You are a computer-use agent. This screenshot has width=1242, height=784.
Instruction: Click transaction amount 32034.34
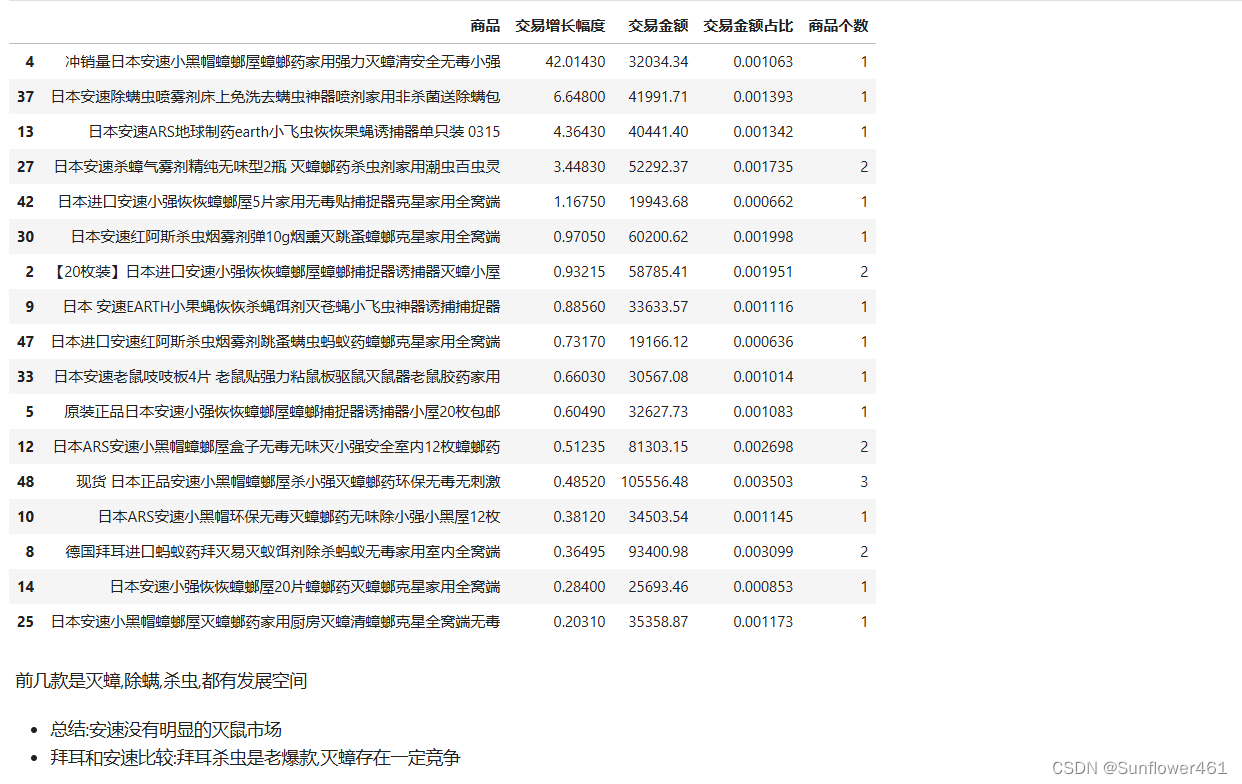click(658, 62)
